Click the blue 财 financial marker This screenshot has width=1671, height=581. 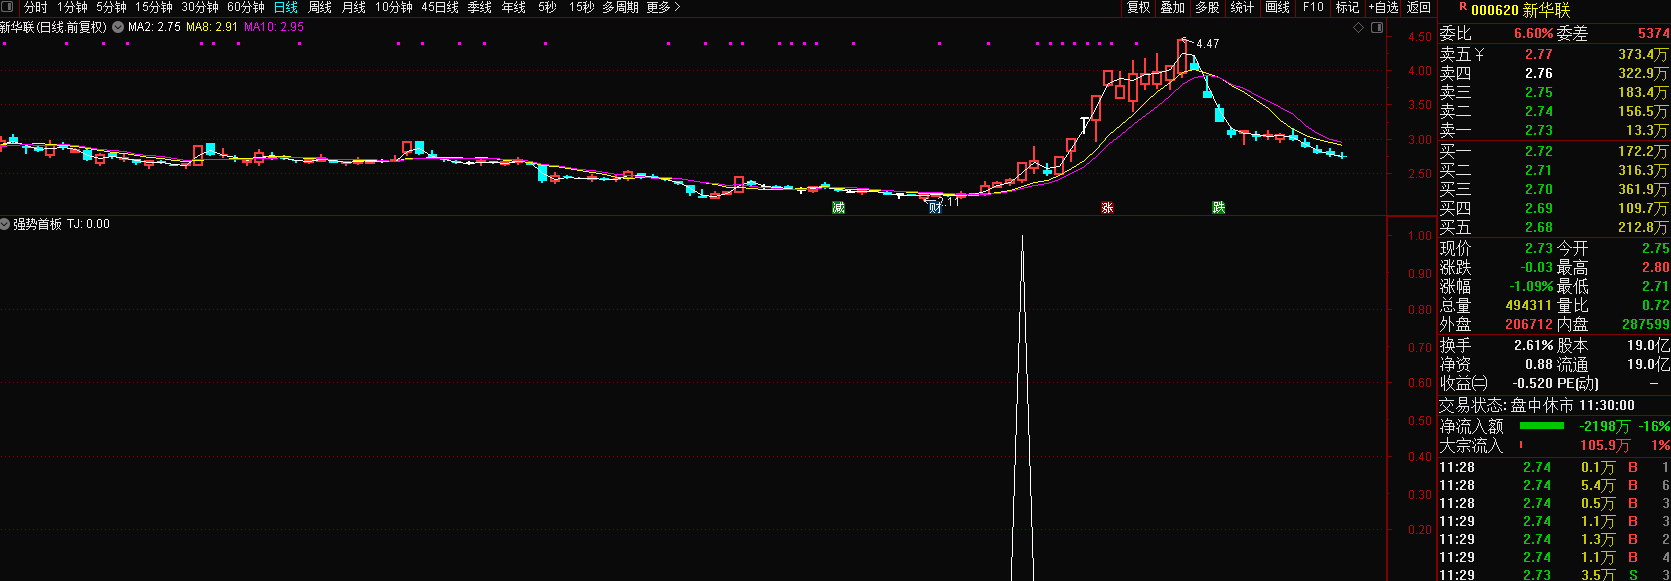pyautogui.click(x=935, y=208)
